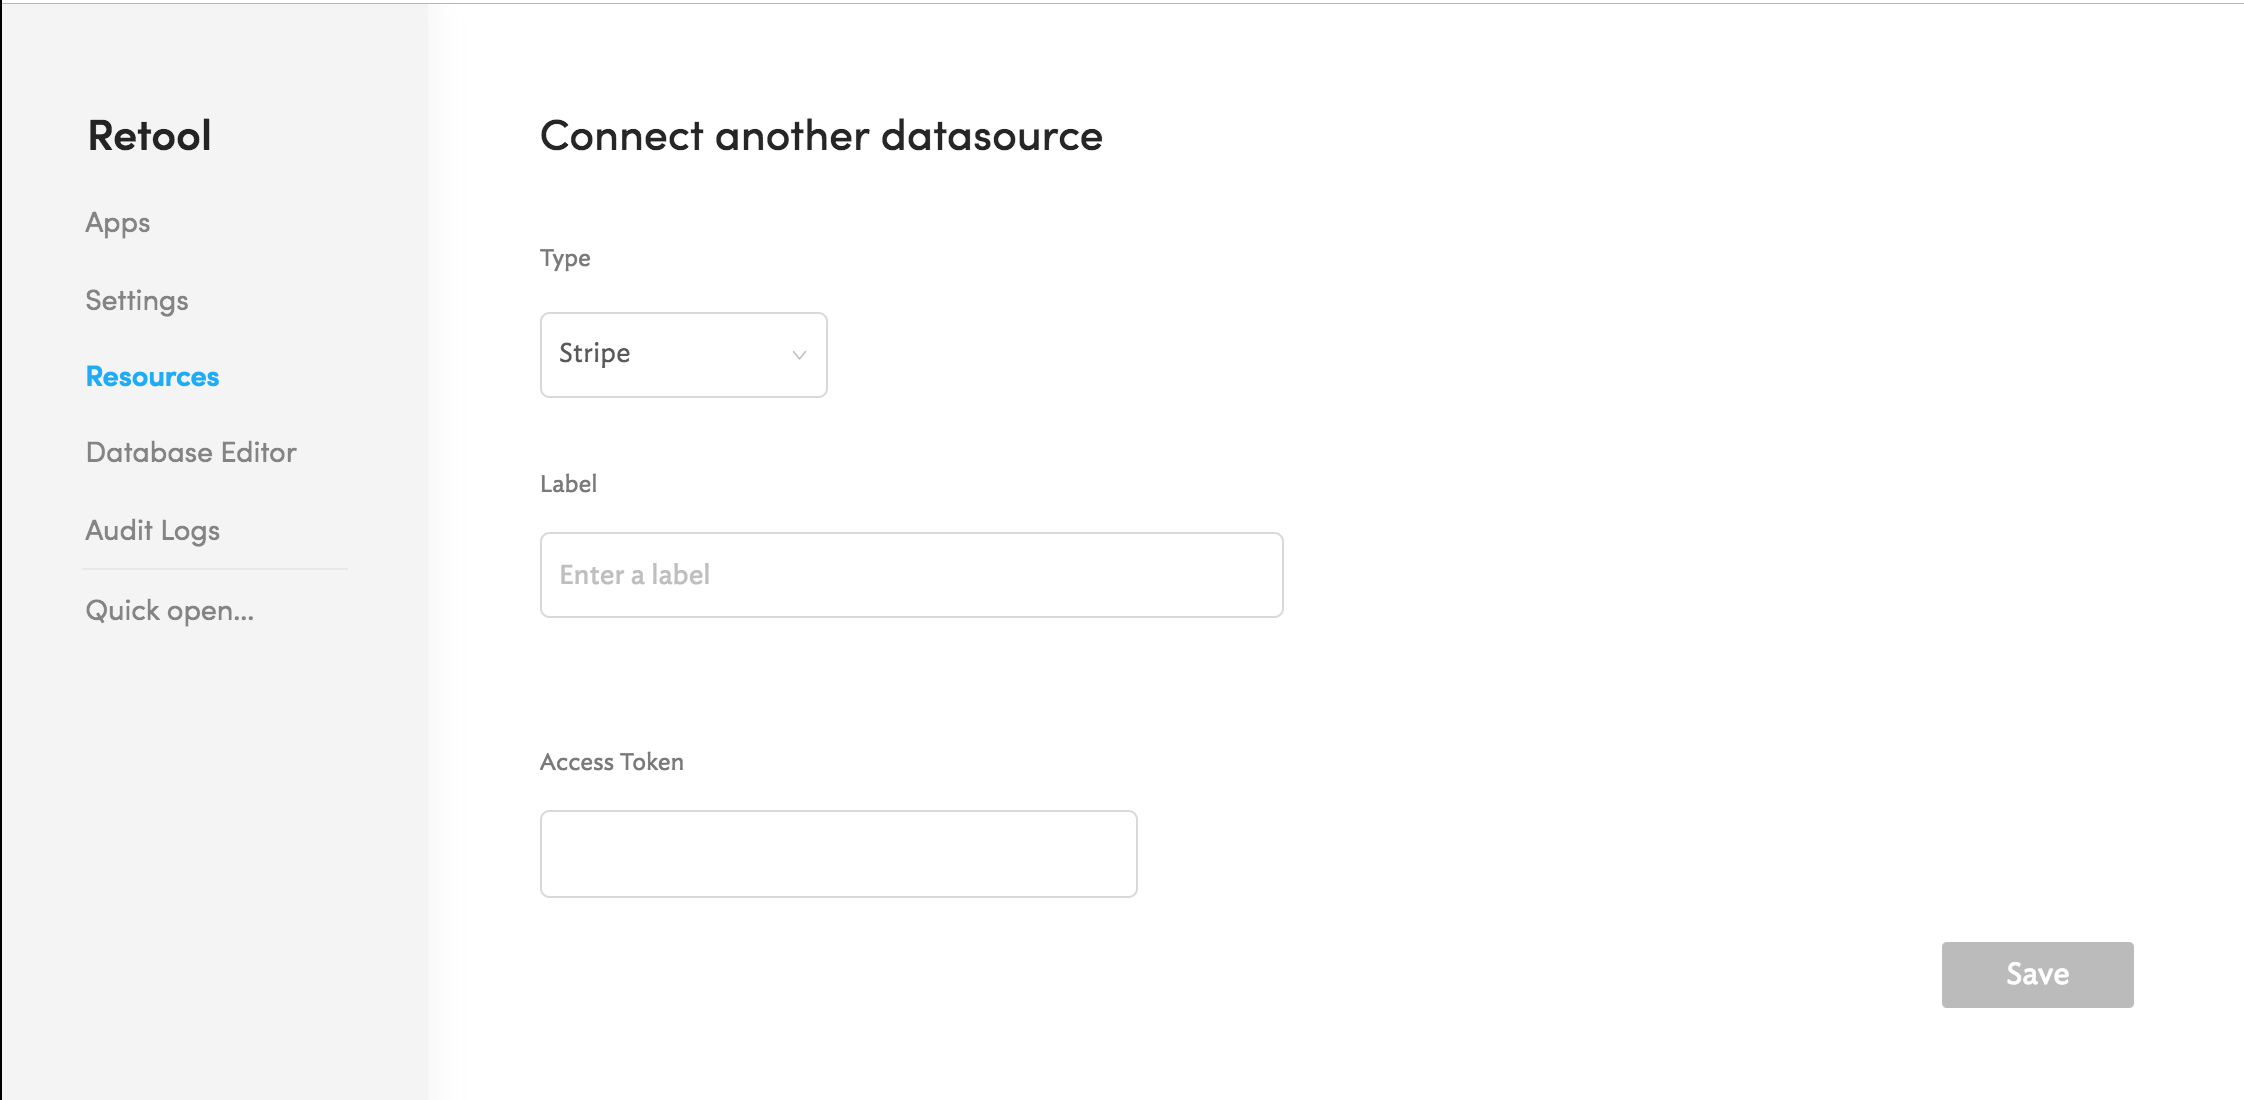The image size is (2244, 1100).
Task: Click the 'Label' field caption
Action: pyautogui.click(x=568, y=484)
